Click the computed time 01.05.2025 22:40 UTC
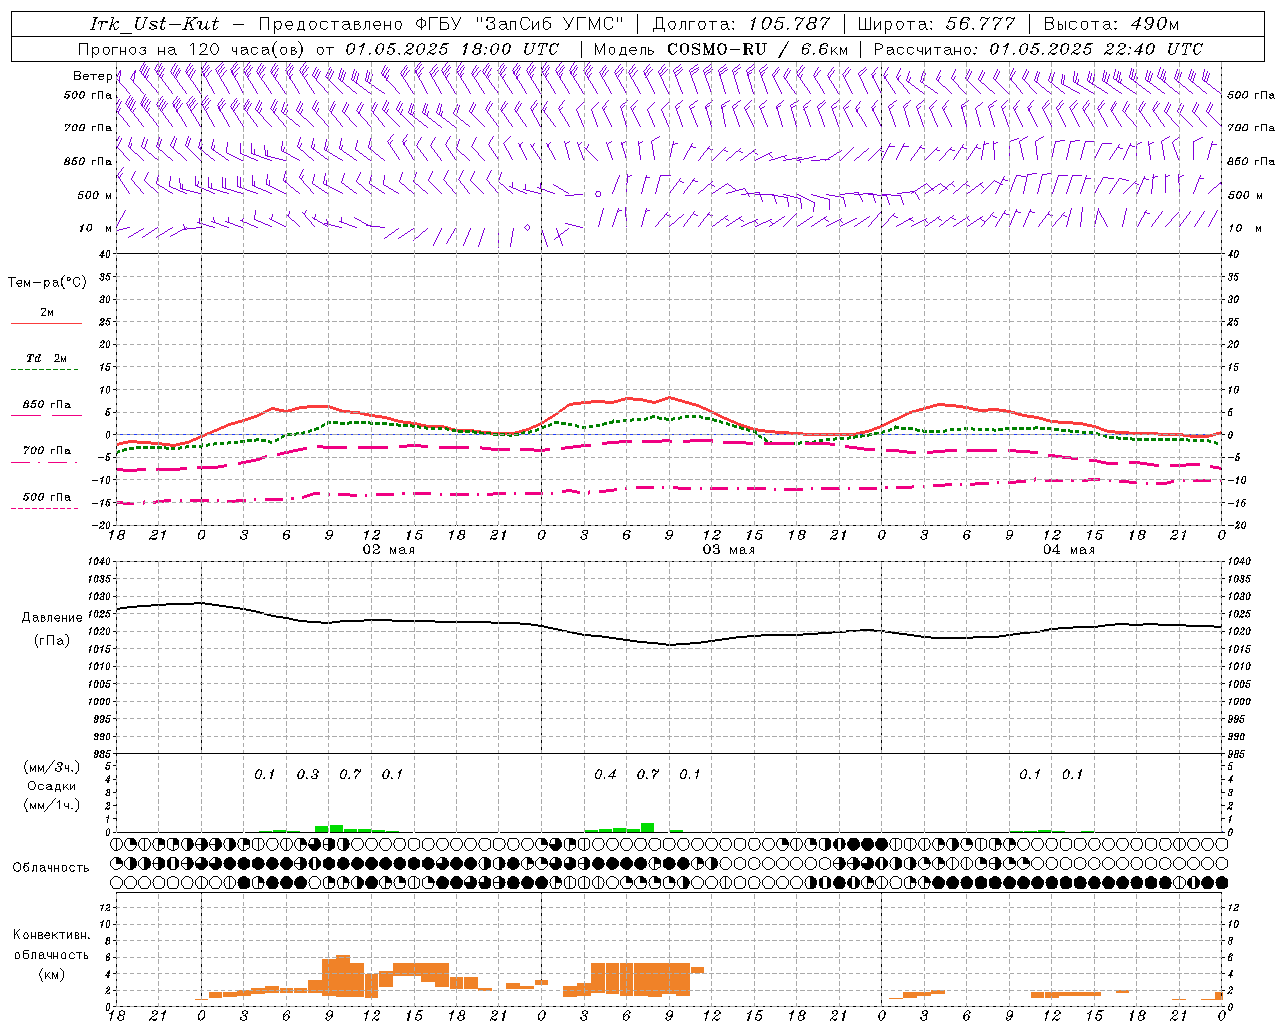The image size is (1280, 1024). point(1096,49)
